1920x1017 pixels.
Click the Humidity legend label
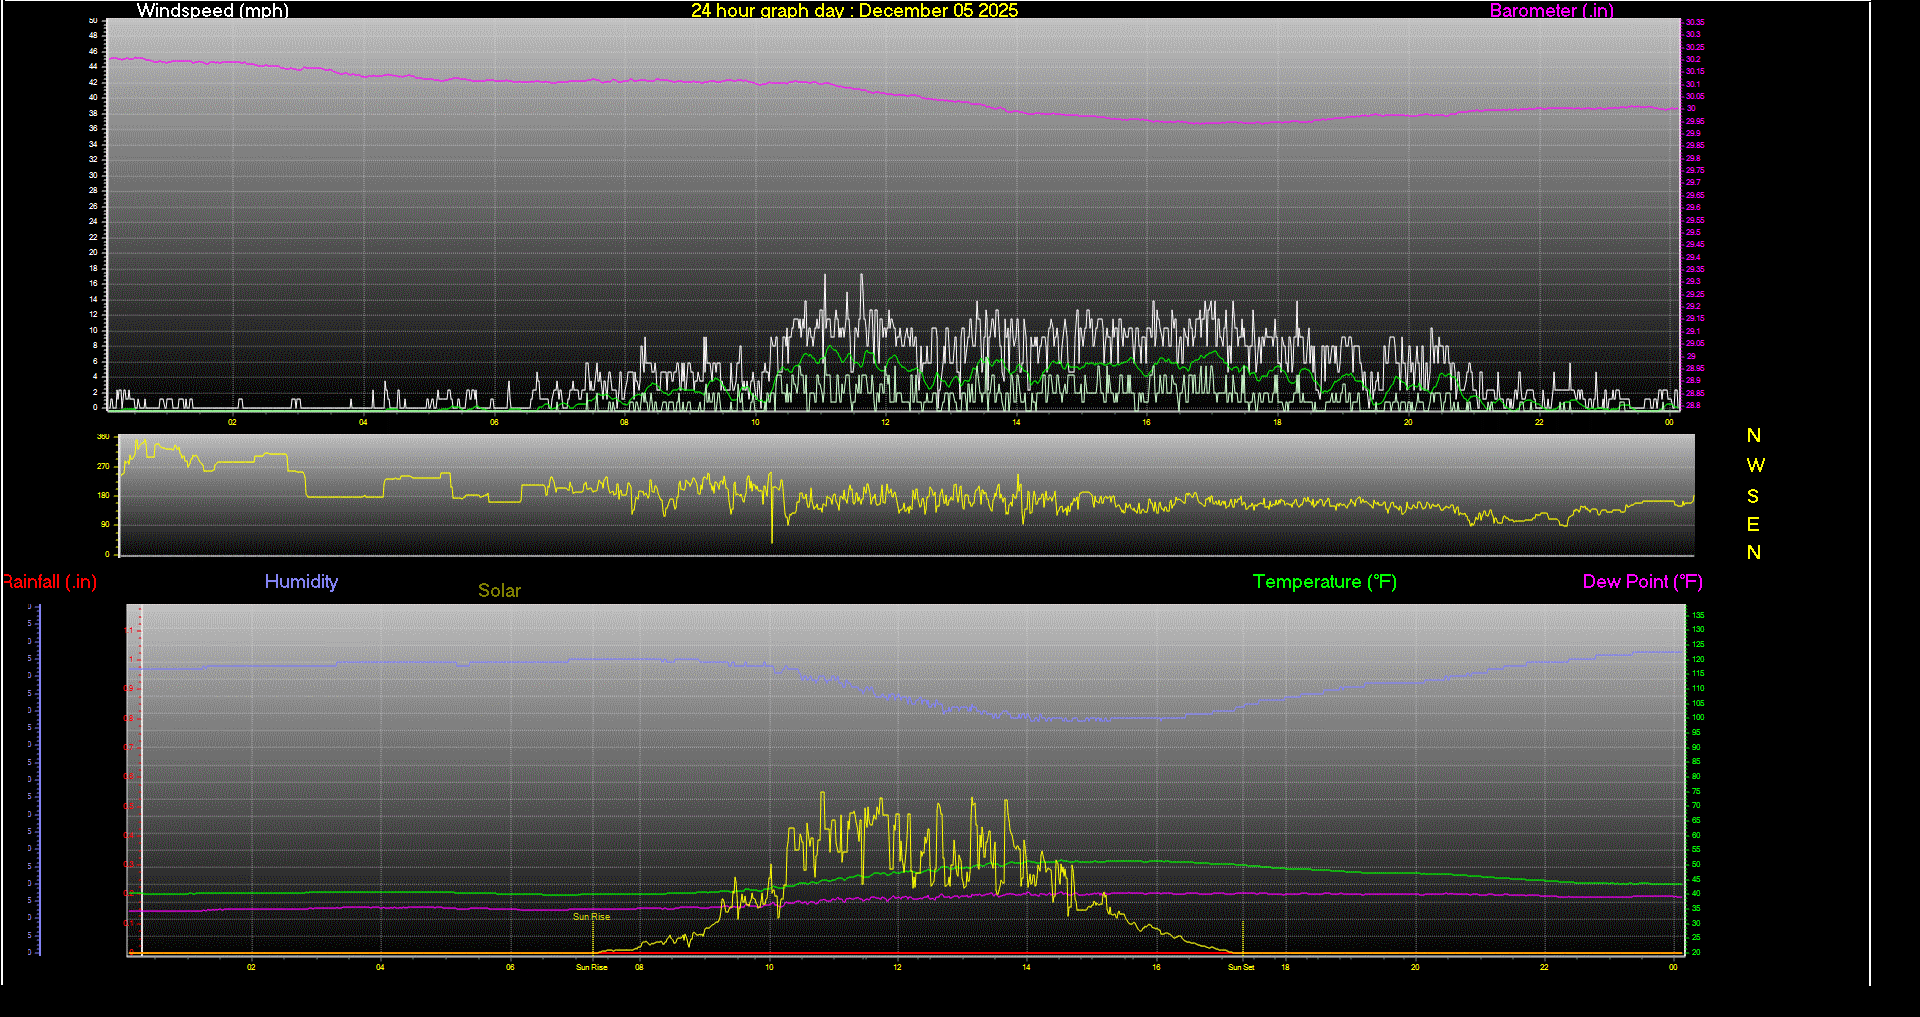click(x=301, y=582)
